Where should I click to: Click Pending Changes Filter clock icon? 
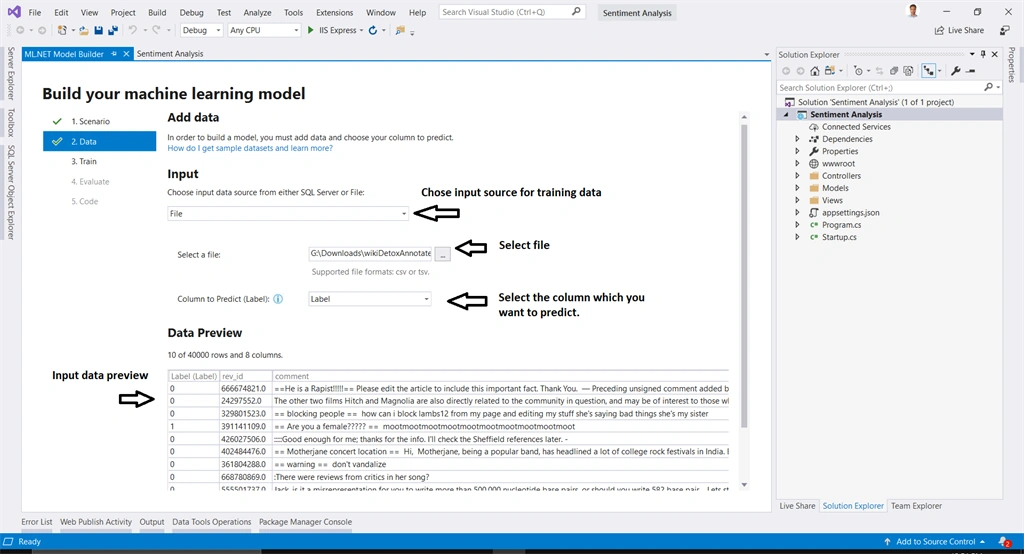pos(858,71)
